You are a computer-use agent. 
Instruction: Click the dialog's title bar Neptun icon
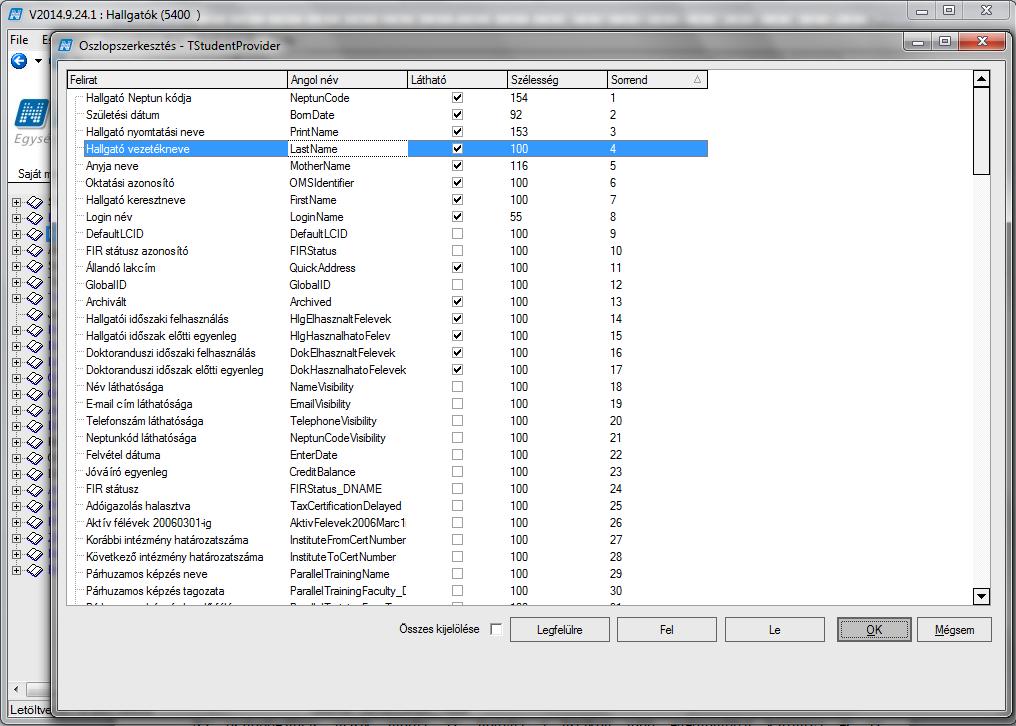(65, 45)
